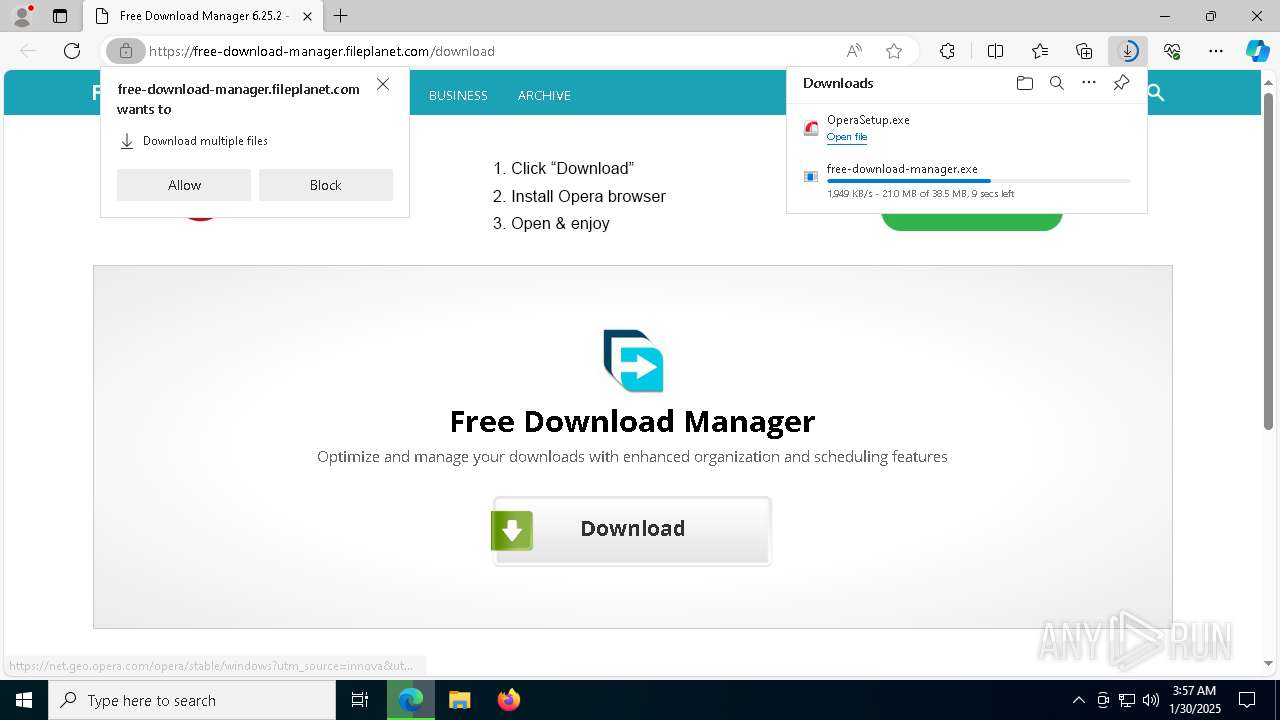
Task: Click the Free Download Manager logo
Action: pyautogui.click(x=633, y=360)
